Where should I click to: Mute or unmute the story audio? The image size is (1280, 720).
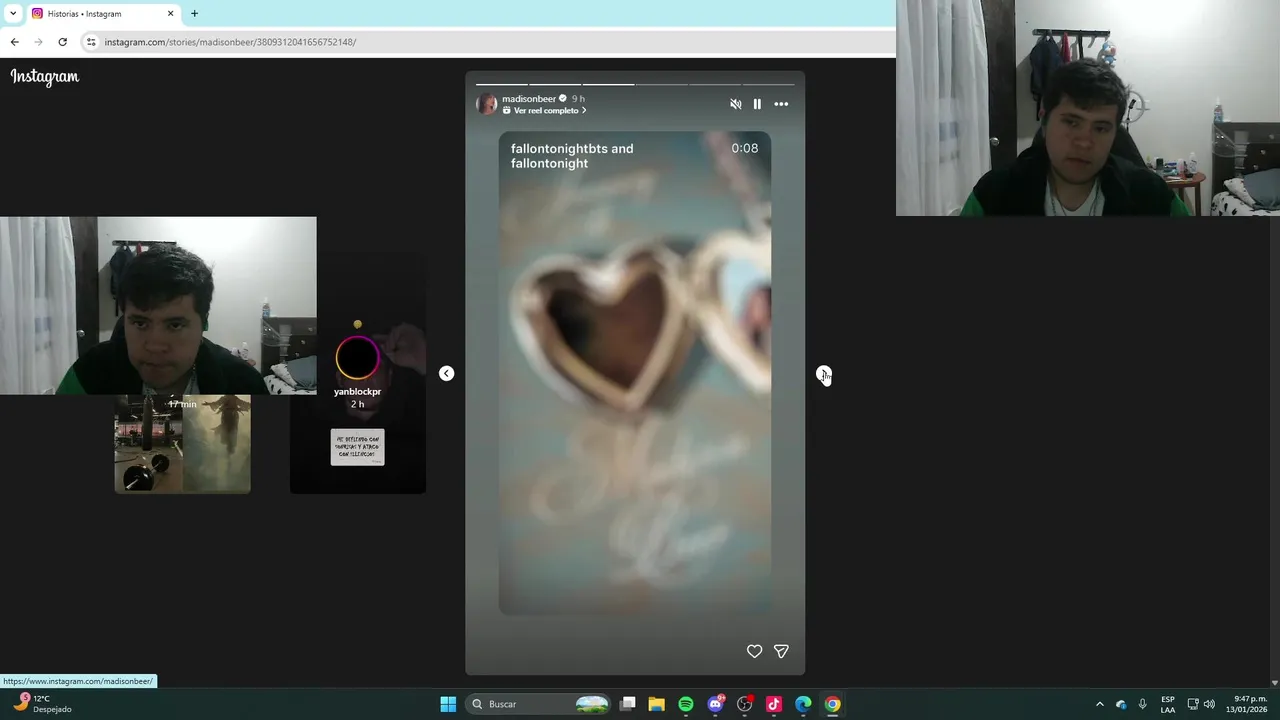(x=736, y=104)
